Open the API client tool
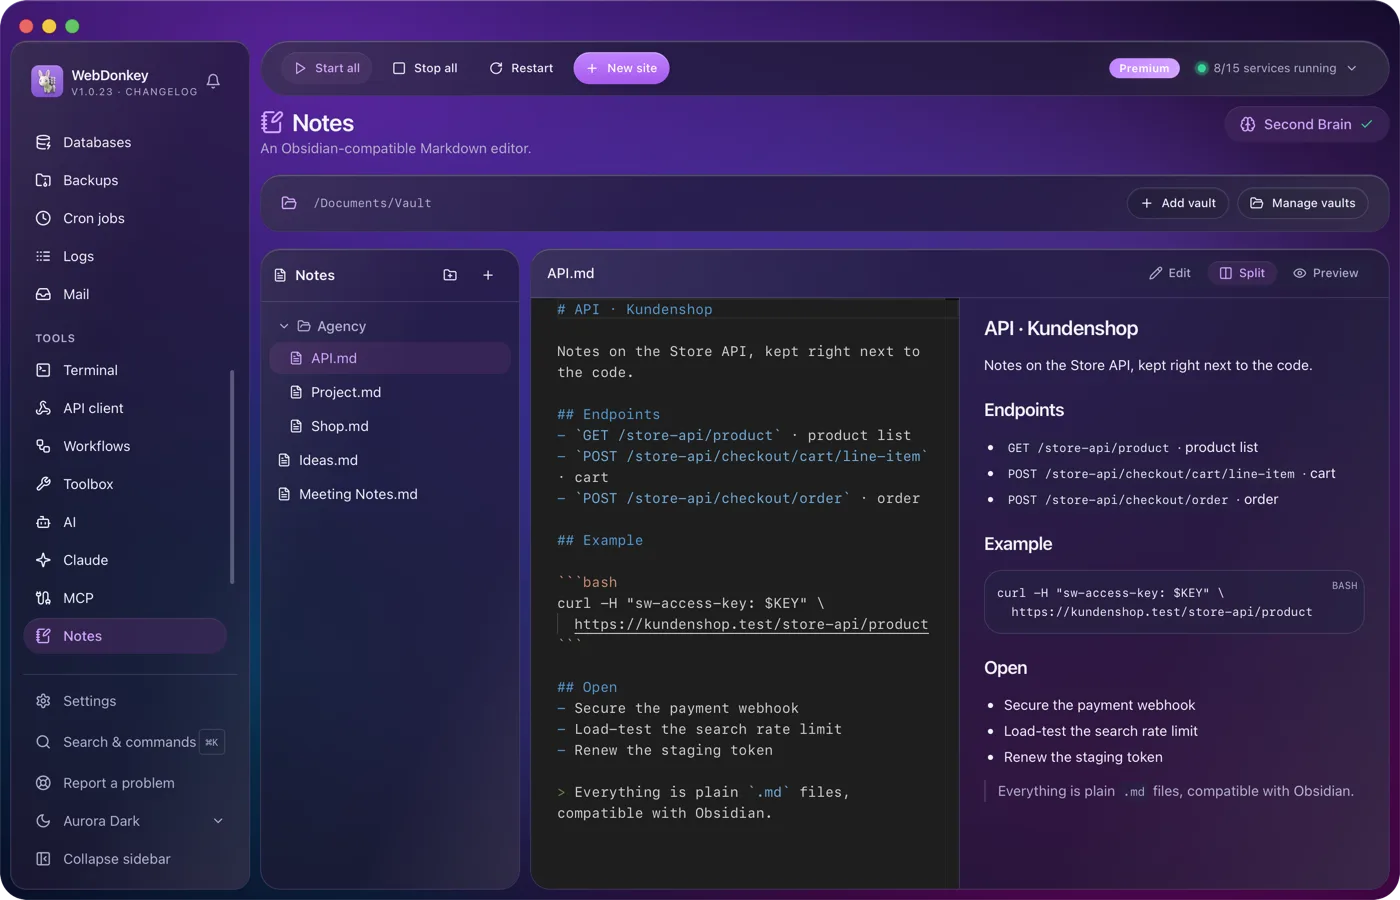This screenshot has width=1400, height=900. (126, 408)
